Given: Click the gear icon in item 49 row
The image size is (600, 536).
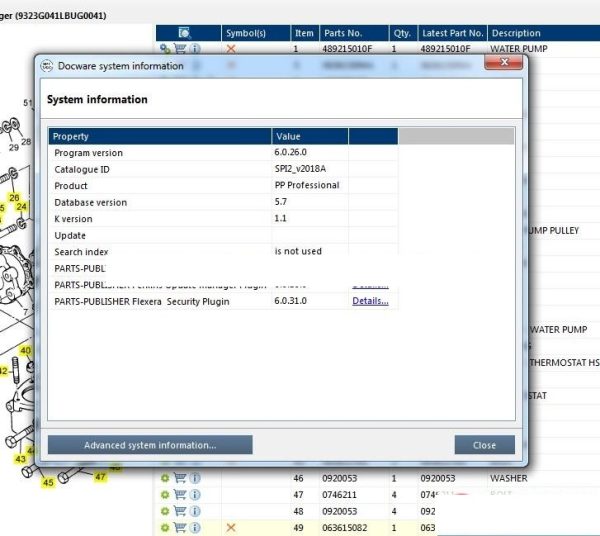Looking at the screenshot, I should pyautogui.click(x=165, y=528).
